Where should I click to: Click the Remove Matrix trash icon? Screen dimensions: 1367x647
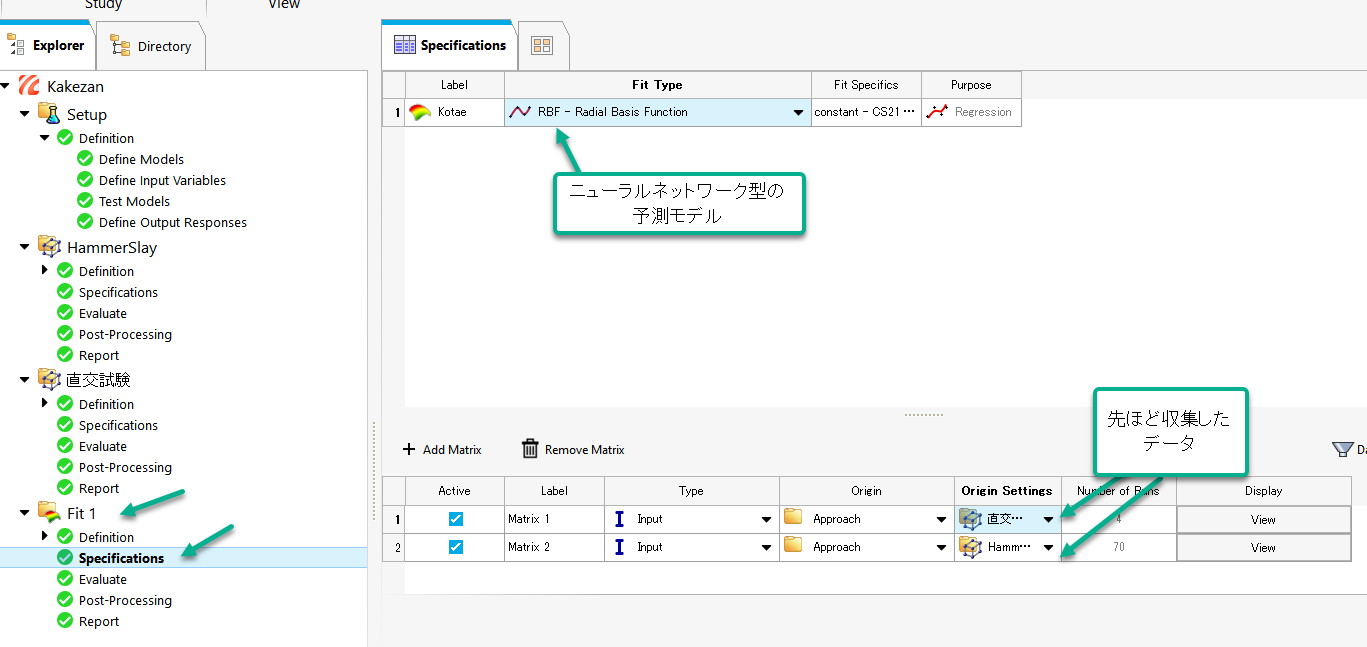click(x=530, y=449)
